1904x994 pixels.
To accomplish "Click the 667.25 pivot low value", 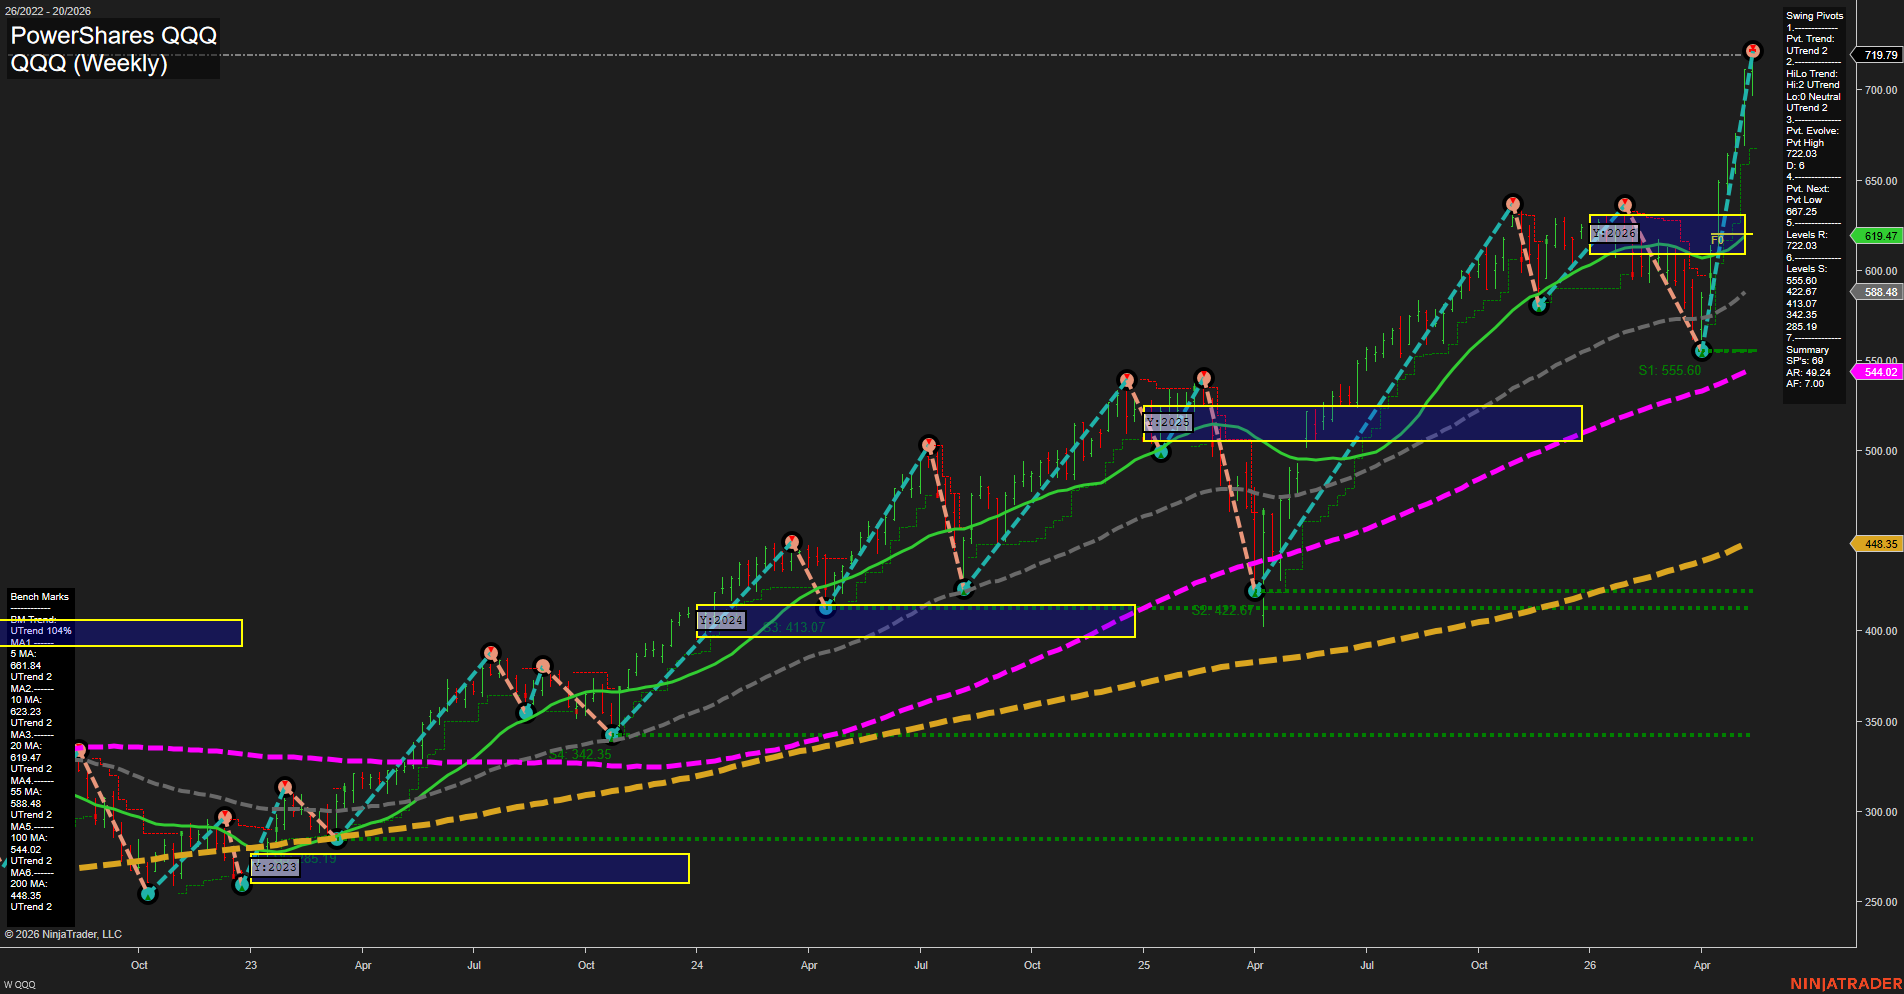I will coord(1802,212).
